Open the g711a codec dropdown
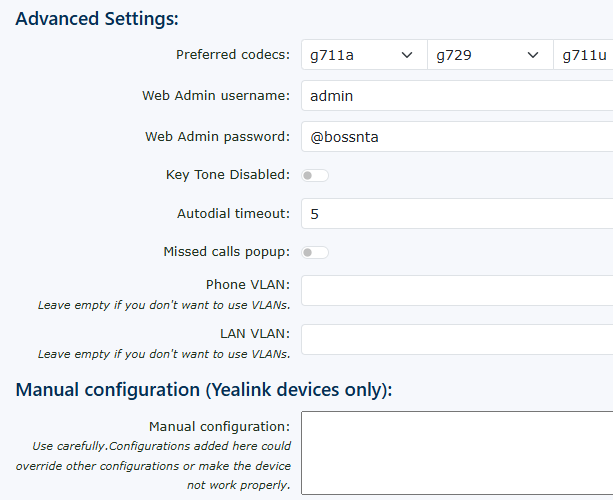 (364, 55)
